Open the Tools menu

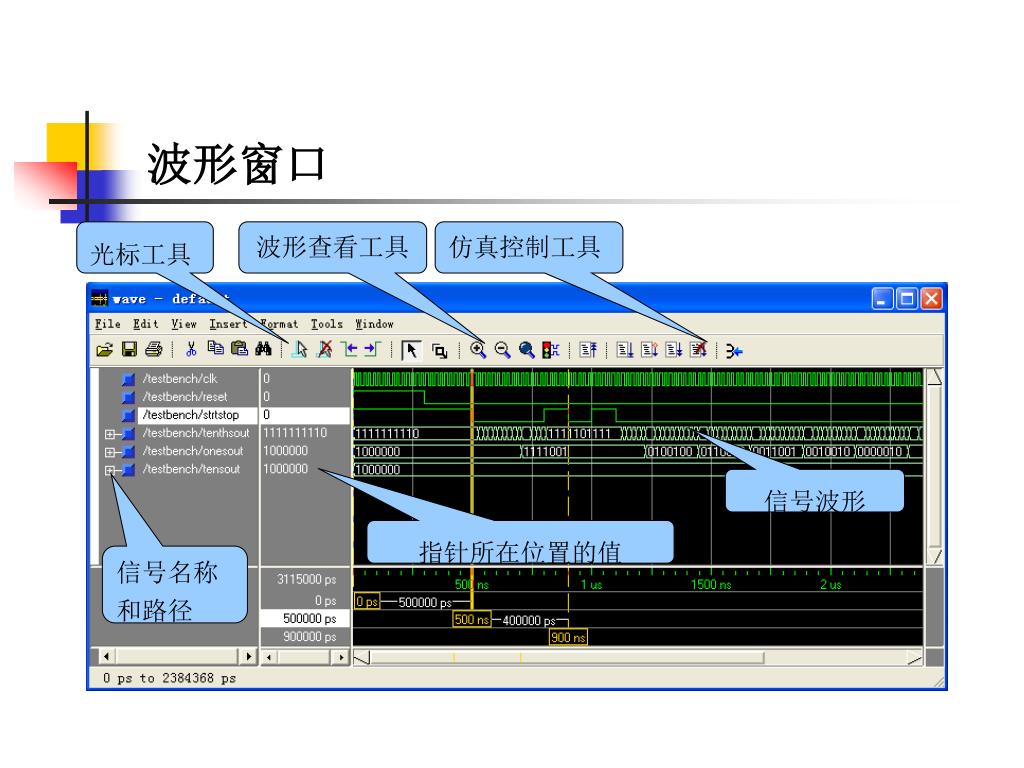(327, 324)
